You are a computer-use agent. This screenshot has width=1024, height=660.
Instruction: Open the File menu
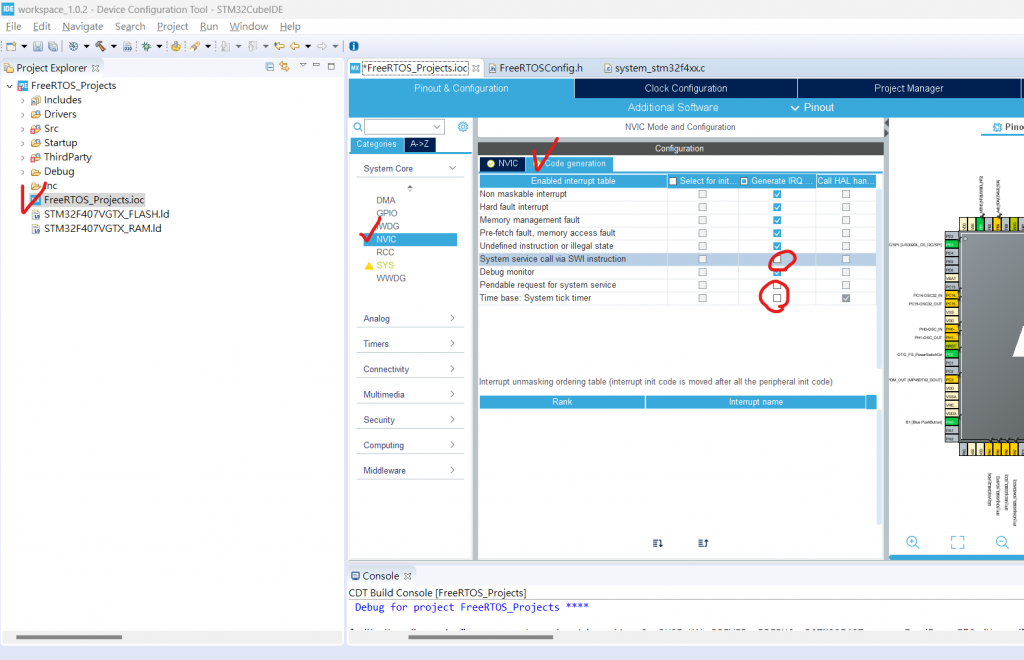pyautogui.click(x=14, y=27)
